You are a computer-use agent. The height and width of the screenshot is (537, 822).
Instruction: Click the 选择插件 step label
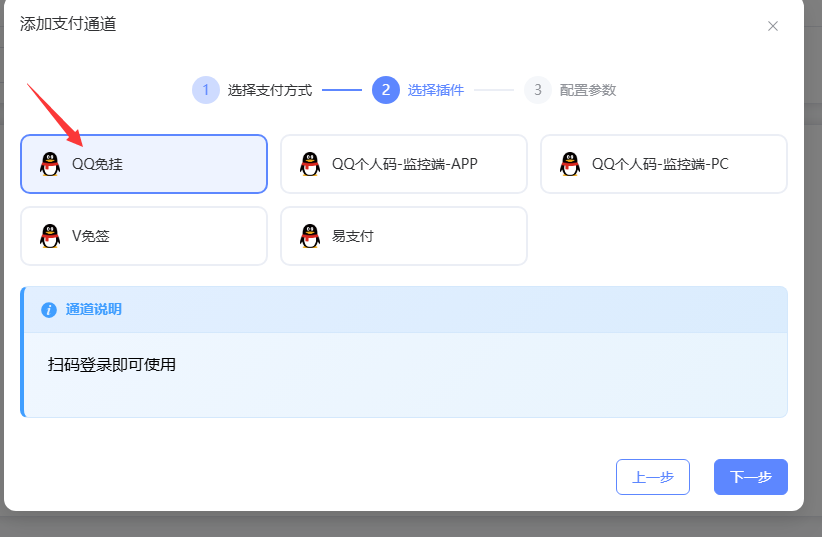point(436,90)
